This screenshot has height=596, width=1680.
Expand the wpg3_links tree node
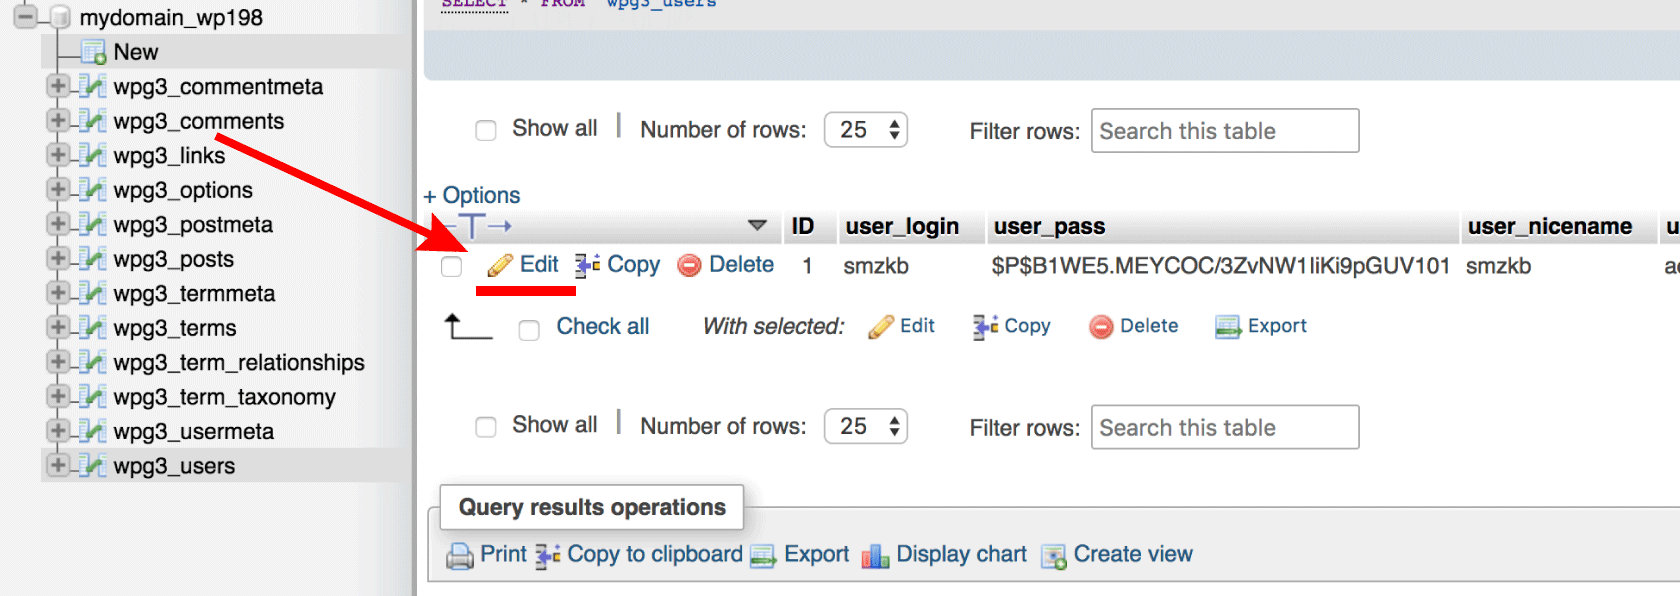(x=58, y=155)
